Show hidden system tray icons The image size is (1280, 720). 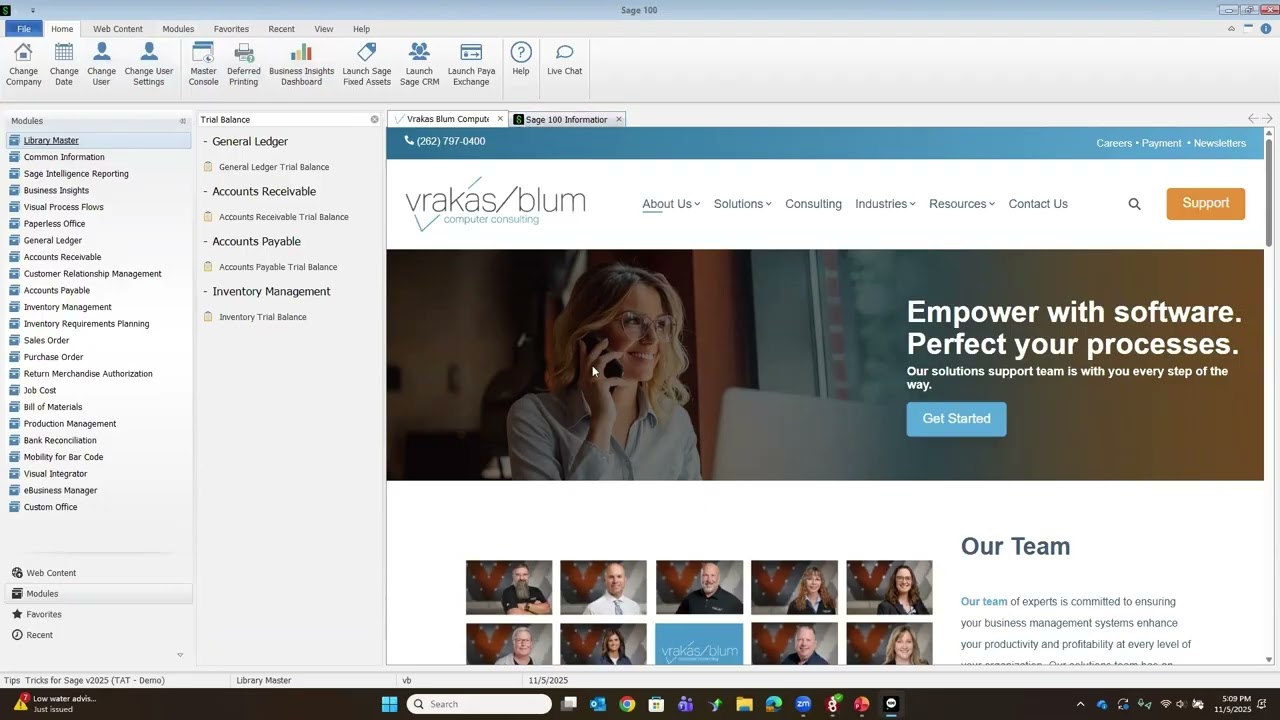click(1080, 704)
